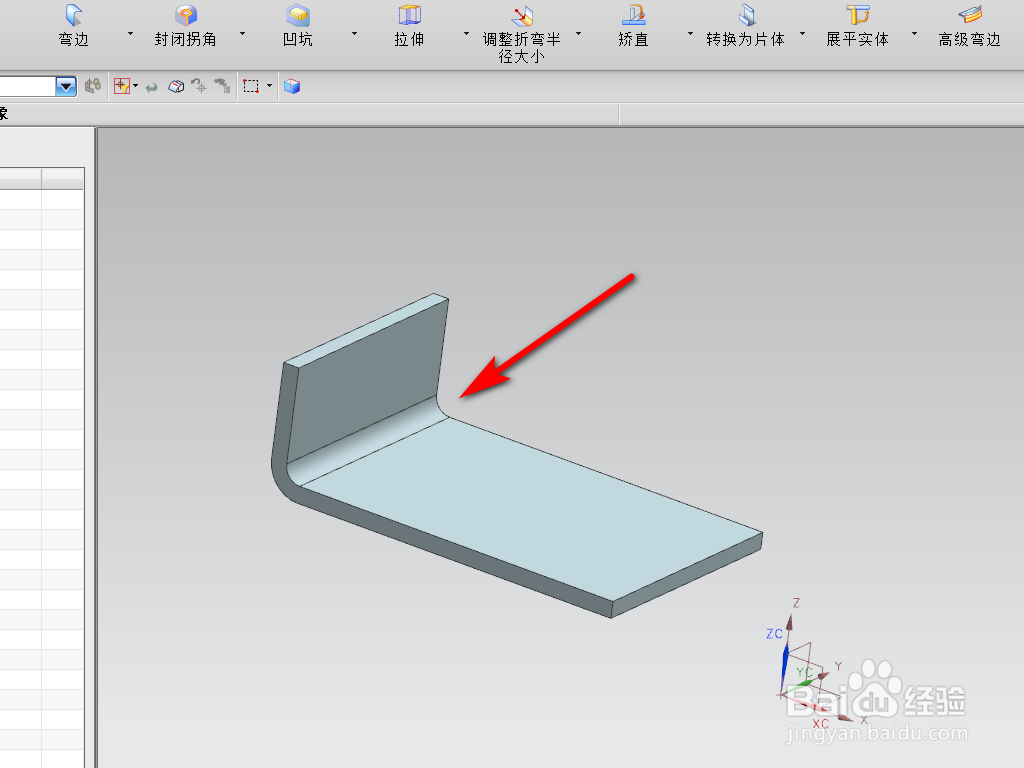Open 调整折弯半径大小 resize bend radius
The height and width of the screenshot is (768, 1024).
(521, 33)
